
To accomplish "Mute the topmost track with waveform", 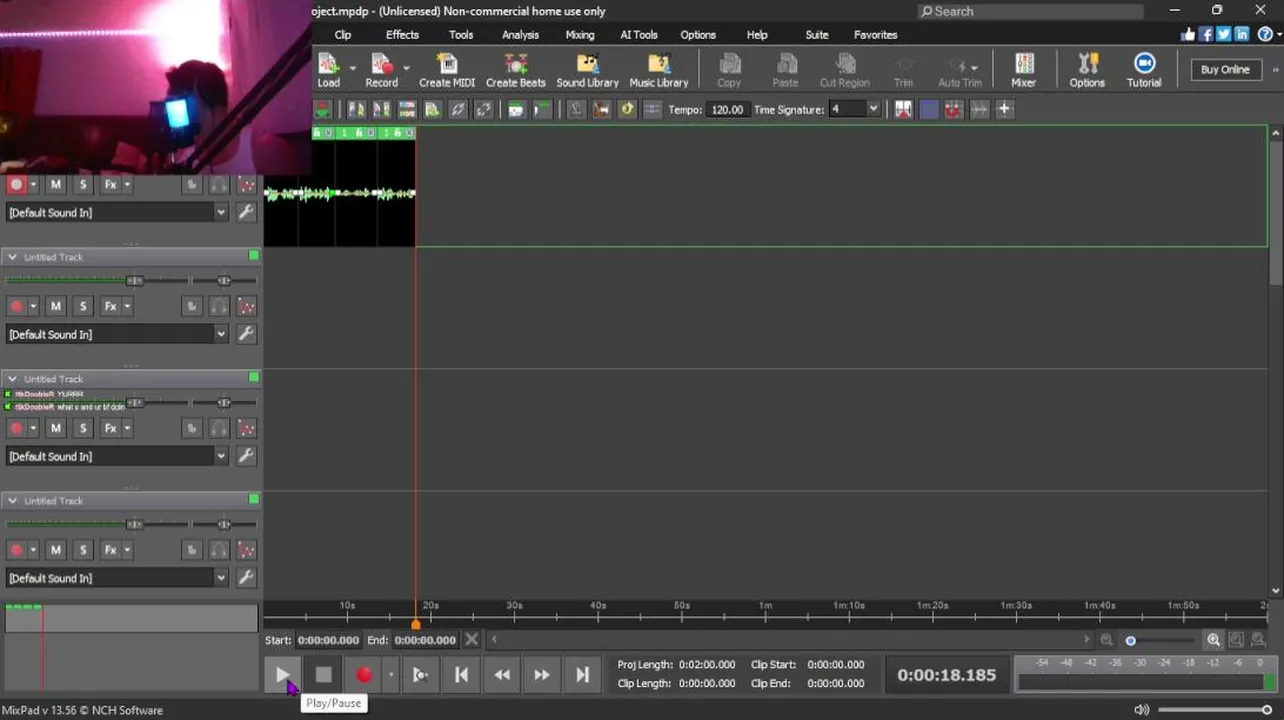I will (x=56, y=184).
